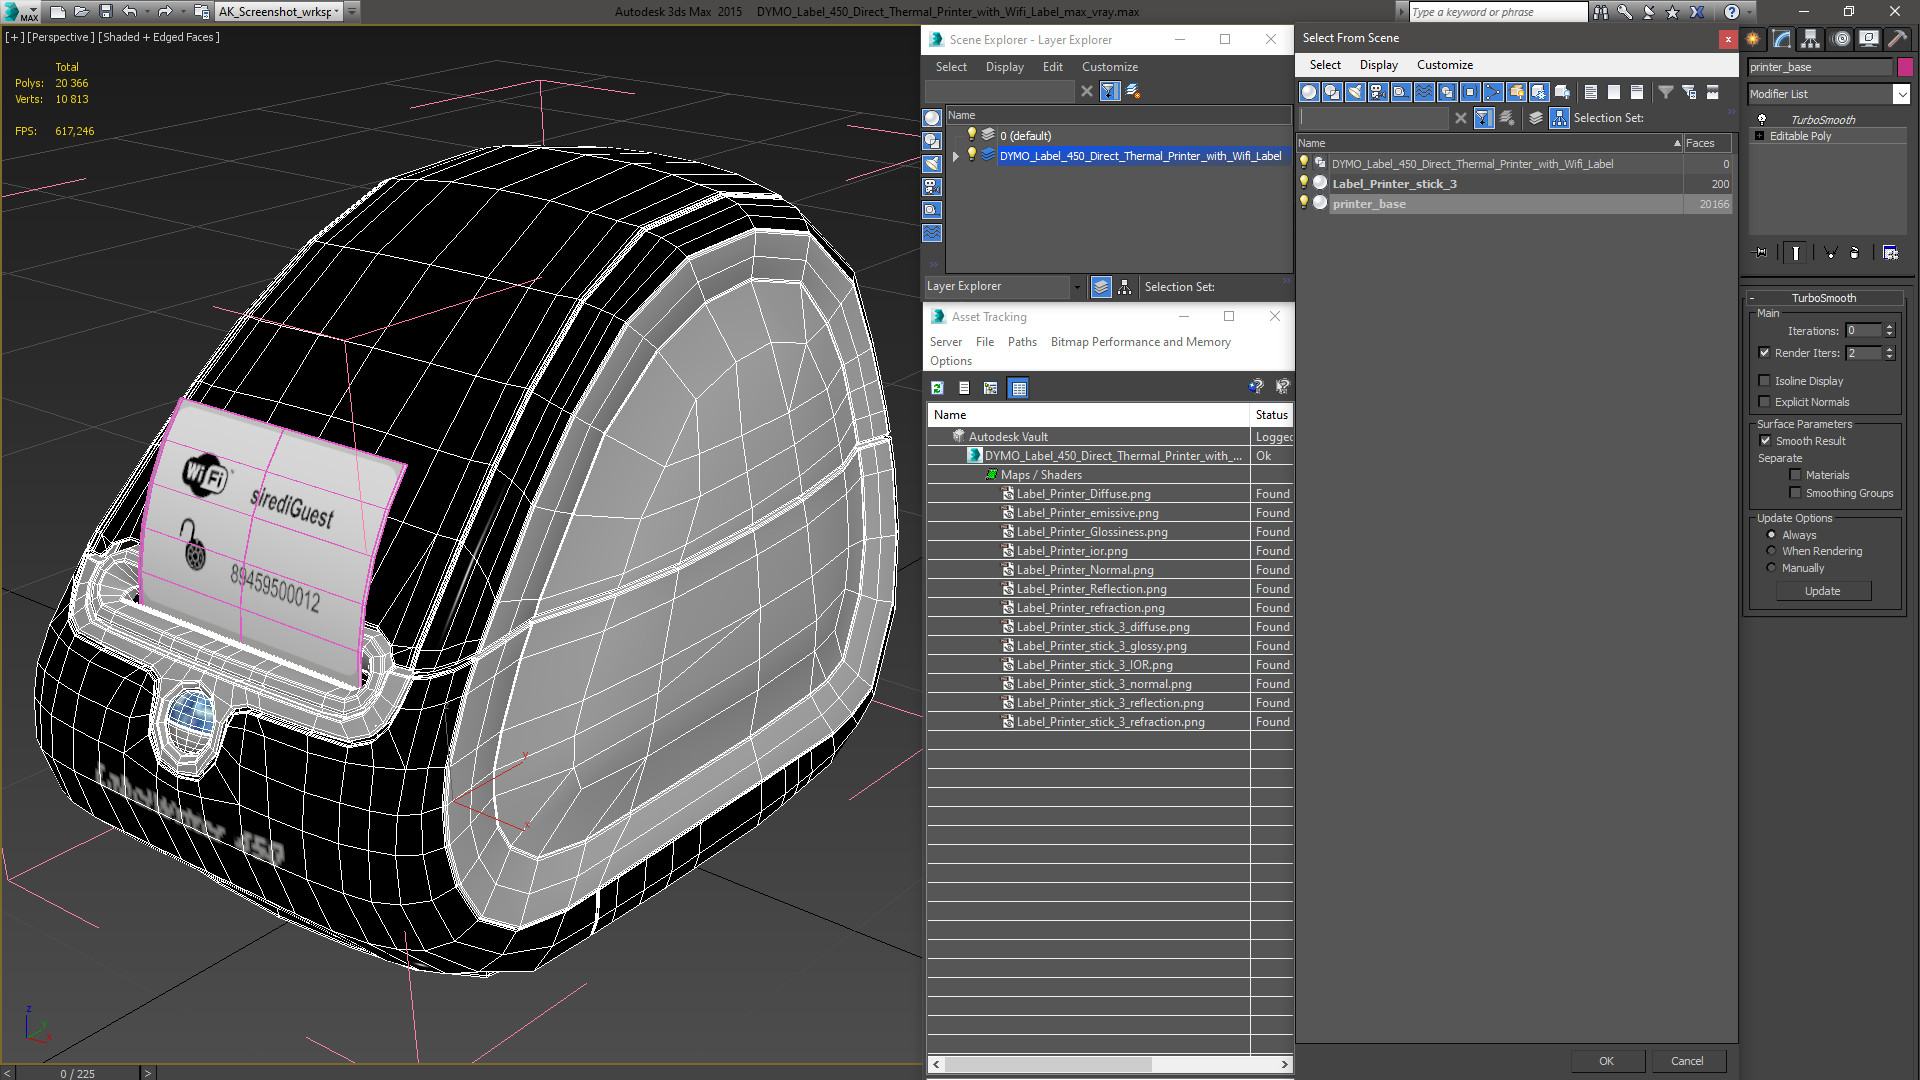
Task: Click Render Iters spinner arrows
Action: (x=1889, y=353)
